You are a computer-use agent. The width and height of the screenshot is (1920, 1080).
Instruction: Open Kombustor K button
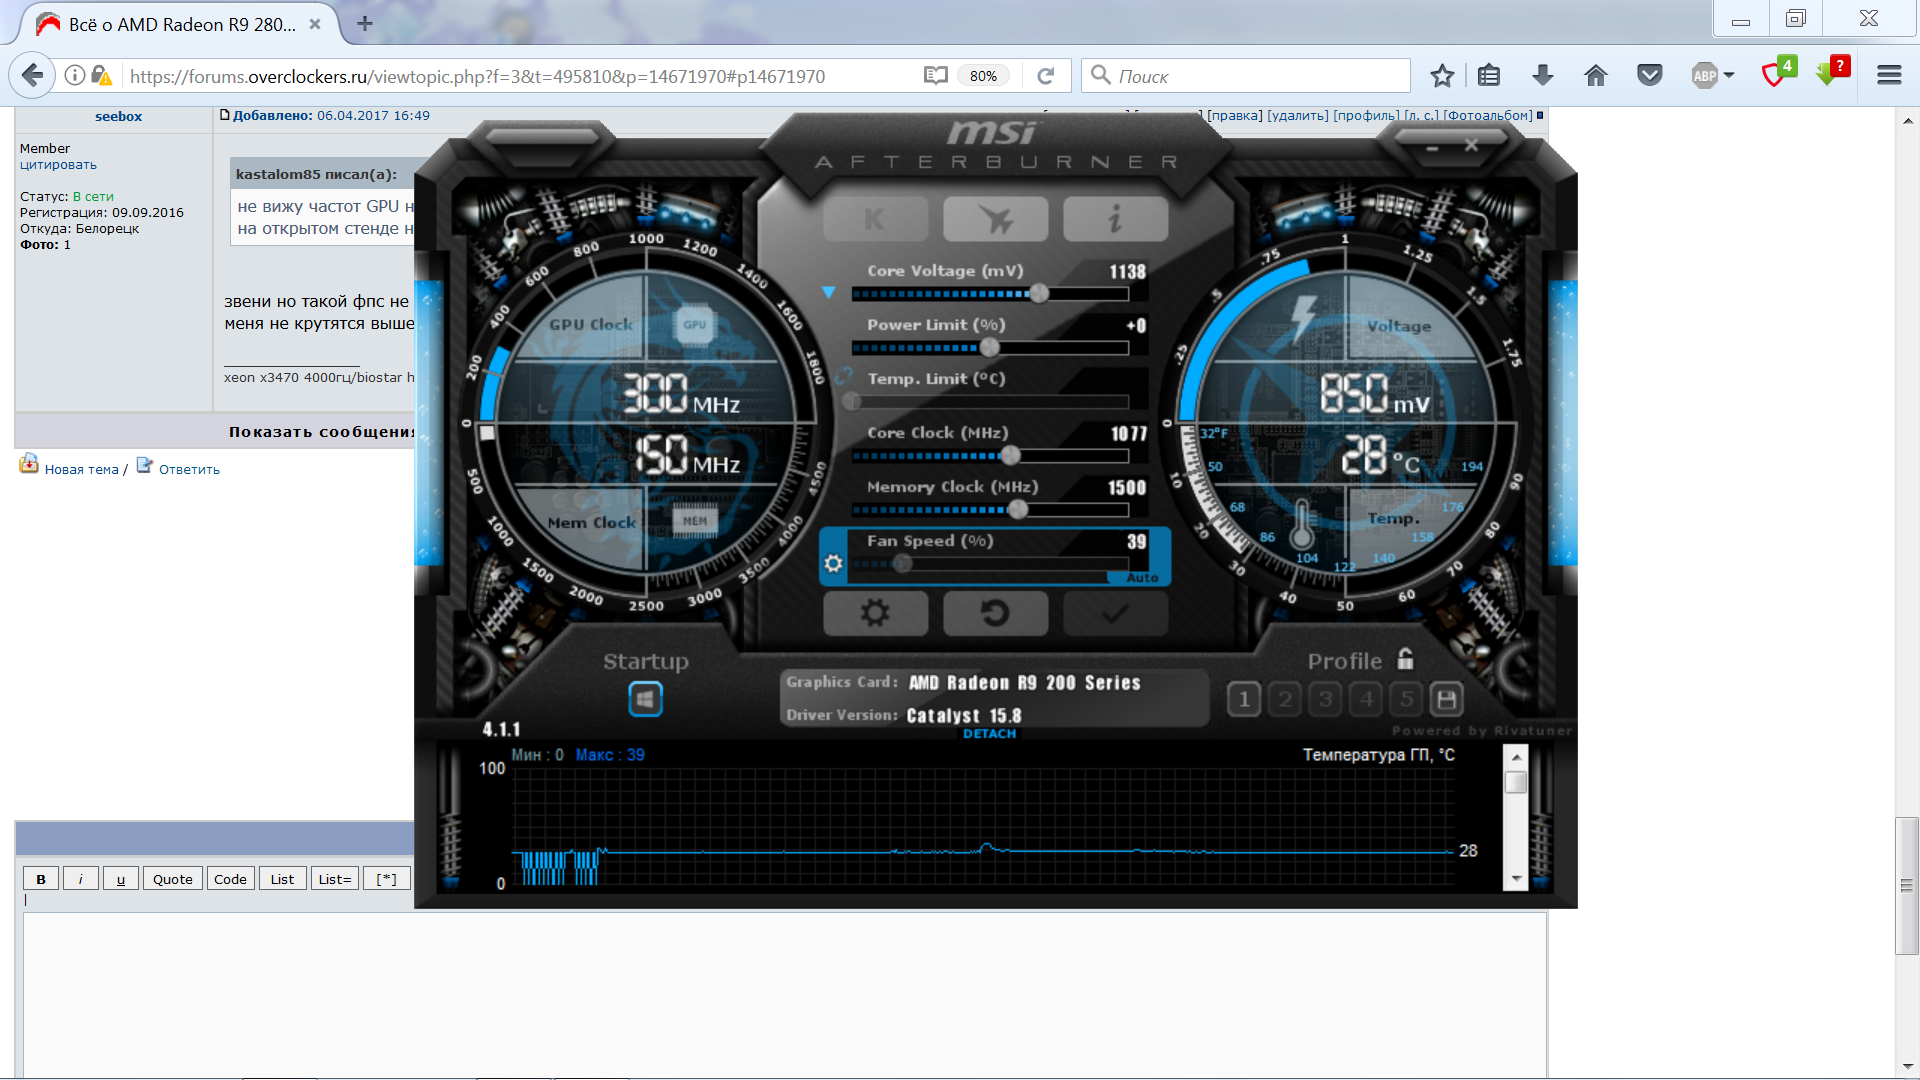[x=875, y=219]
